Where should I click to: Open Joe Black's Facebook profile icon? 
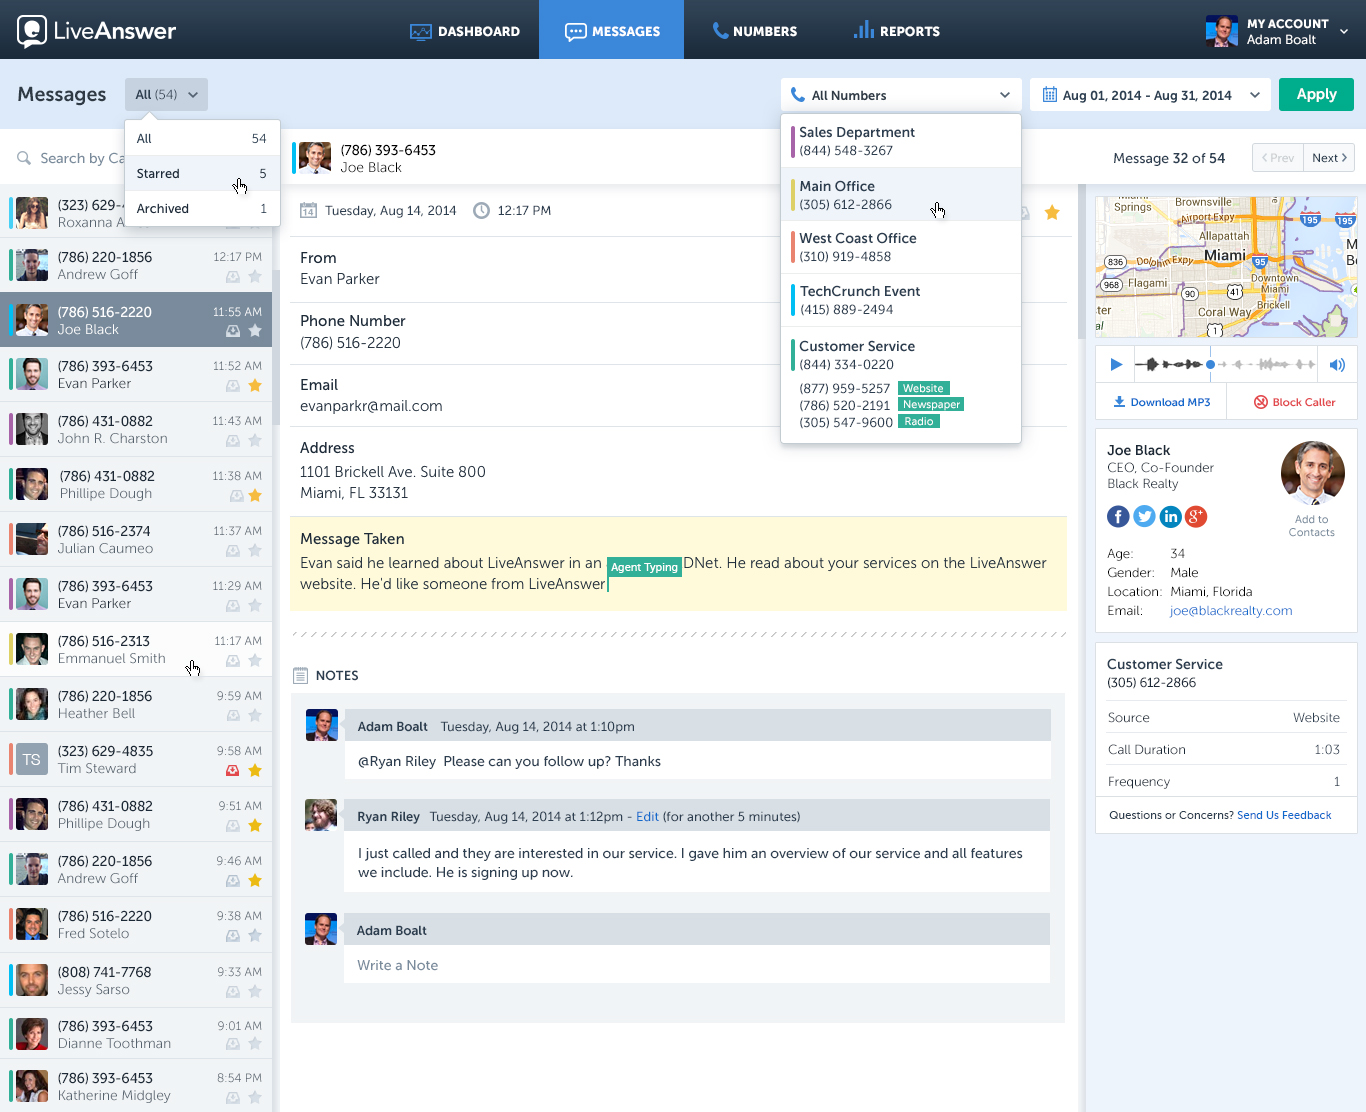coord(1118,516)
